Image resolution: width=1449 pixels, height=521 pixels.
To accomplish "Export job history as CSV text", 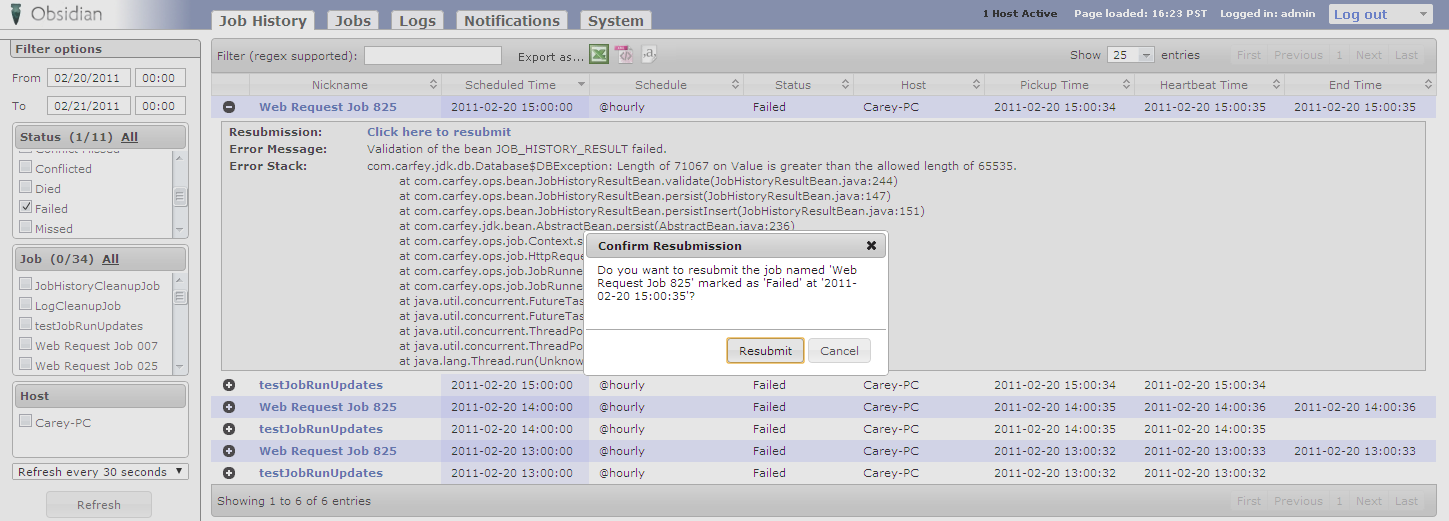I will (x=649, y=55).
